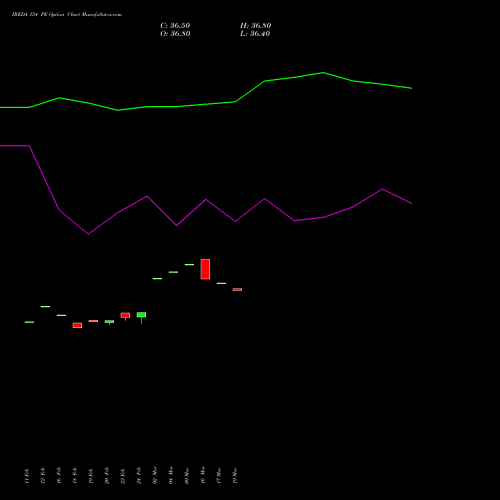Click the IREDA 154 PE Option Chart title

(x=67, y=15)
